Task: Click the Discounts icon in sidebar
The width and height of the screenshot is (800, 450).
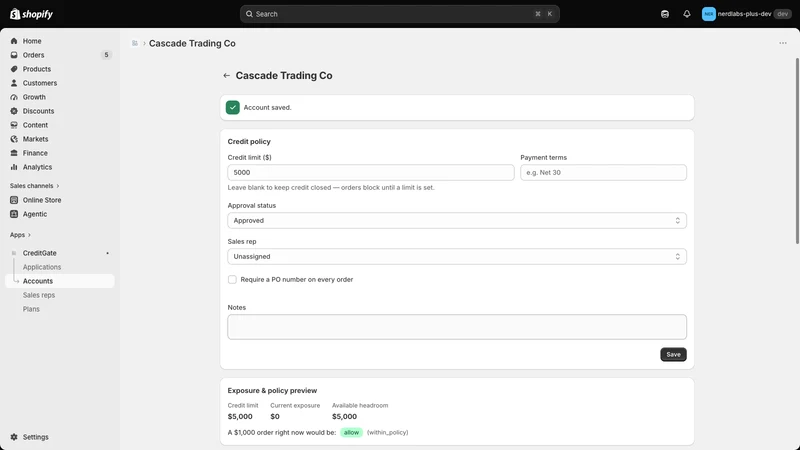Action: click(x=14, y=111)
